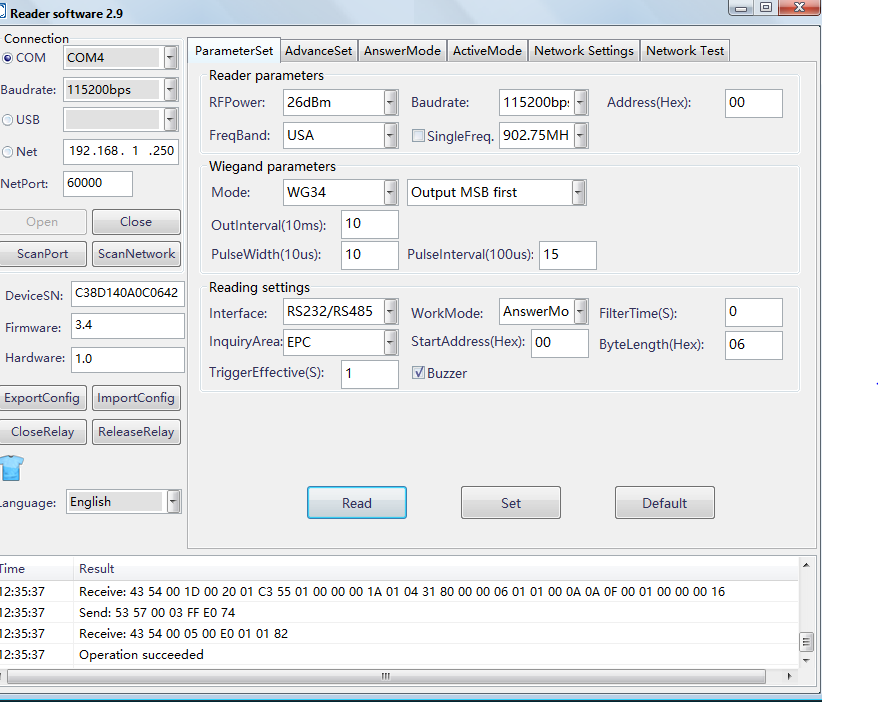Screen dimensions: 878x702
Task: Click ExportConfig to save reader settings
Action: pos(42,397)
